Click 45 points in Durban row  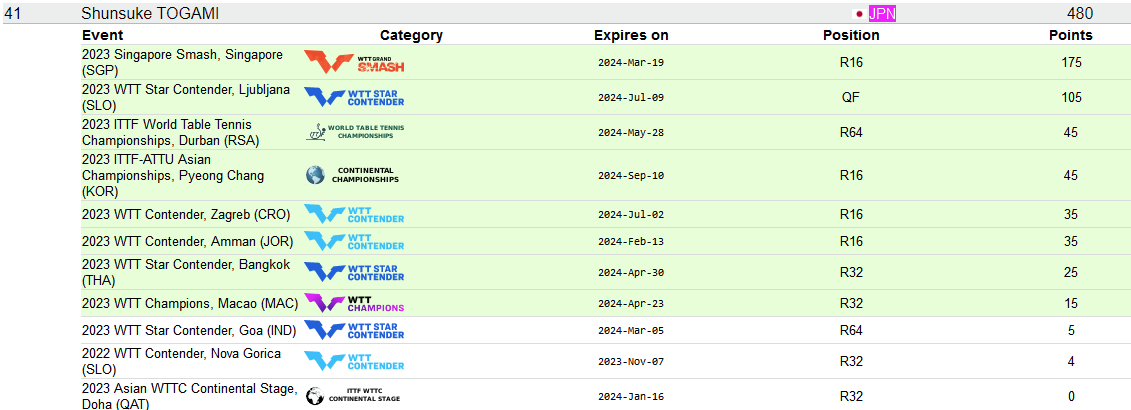tap(1071, 132)
